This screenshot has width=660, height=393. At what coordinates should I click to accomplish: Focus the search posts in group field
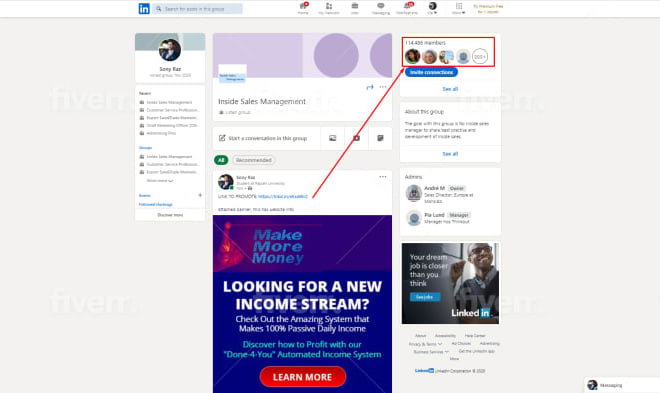pyautogui.click(x=197, y=8)
